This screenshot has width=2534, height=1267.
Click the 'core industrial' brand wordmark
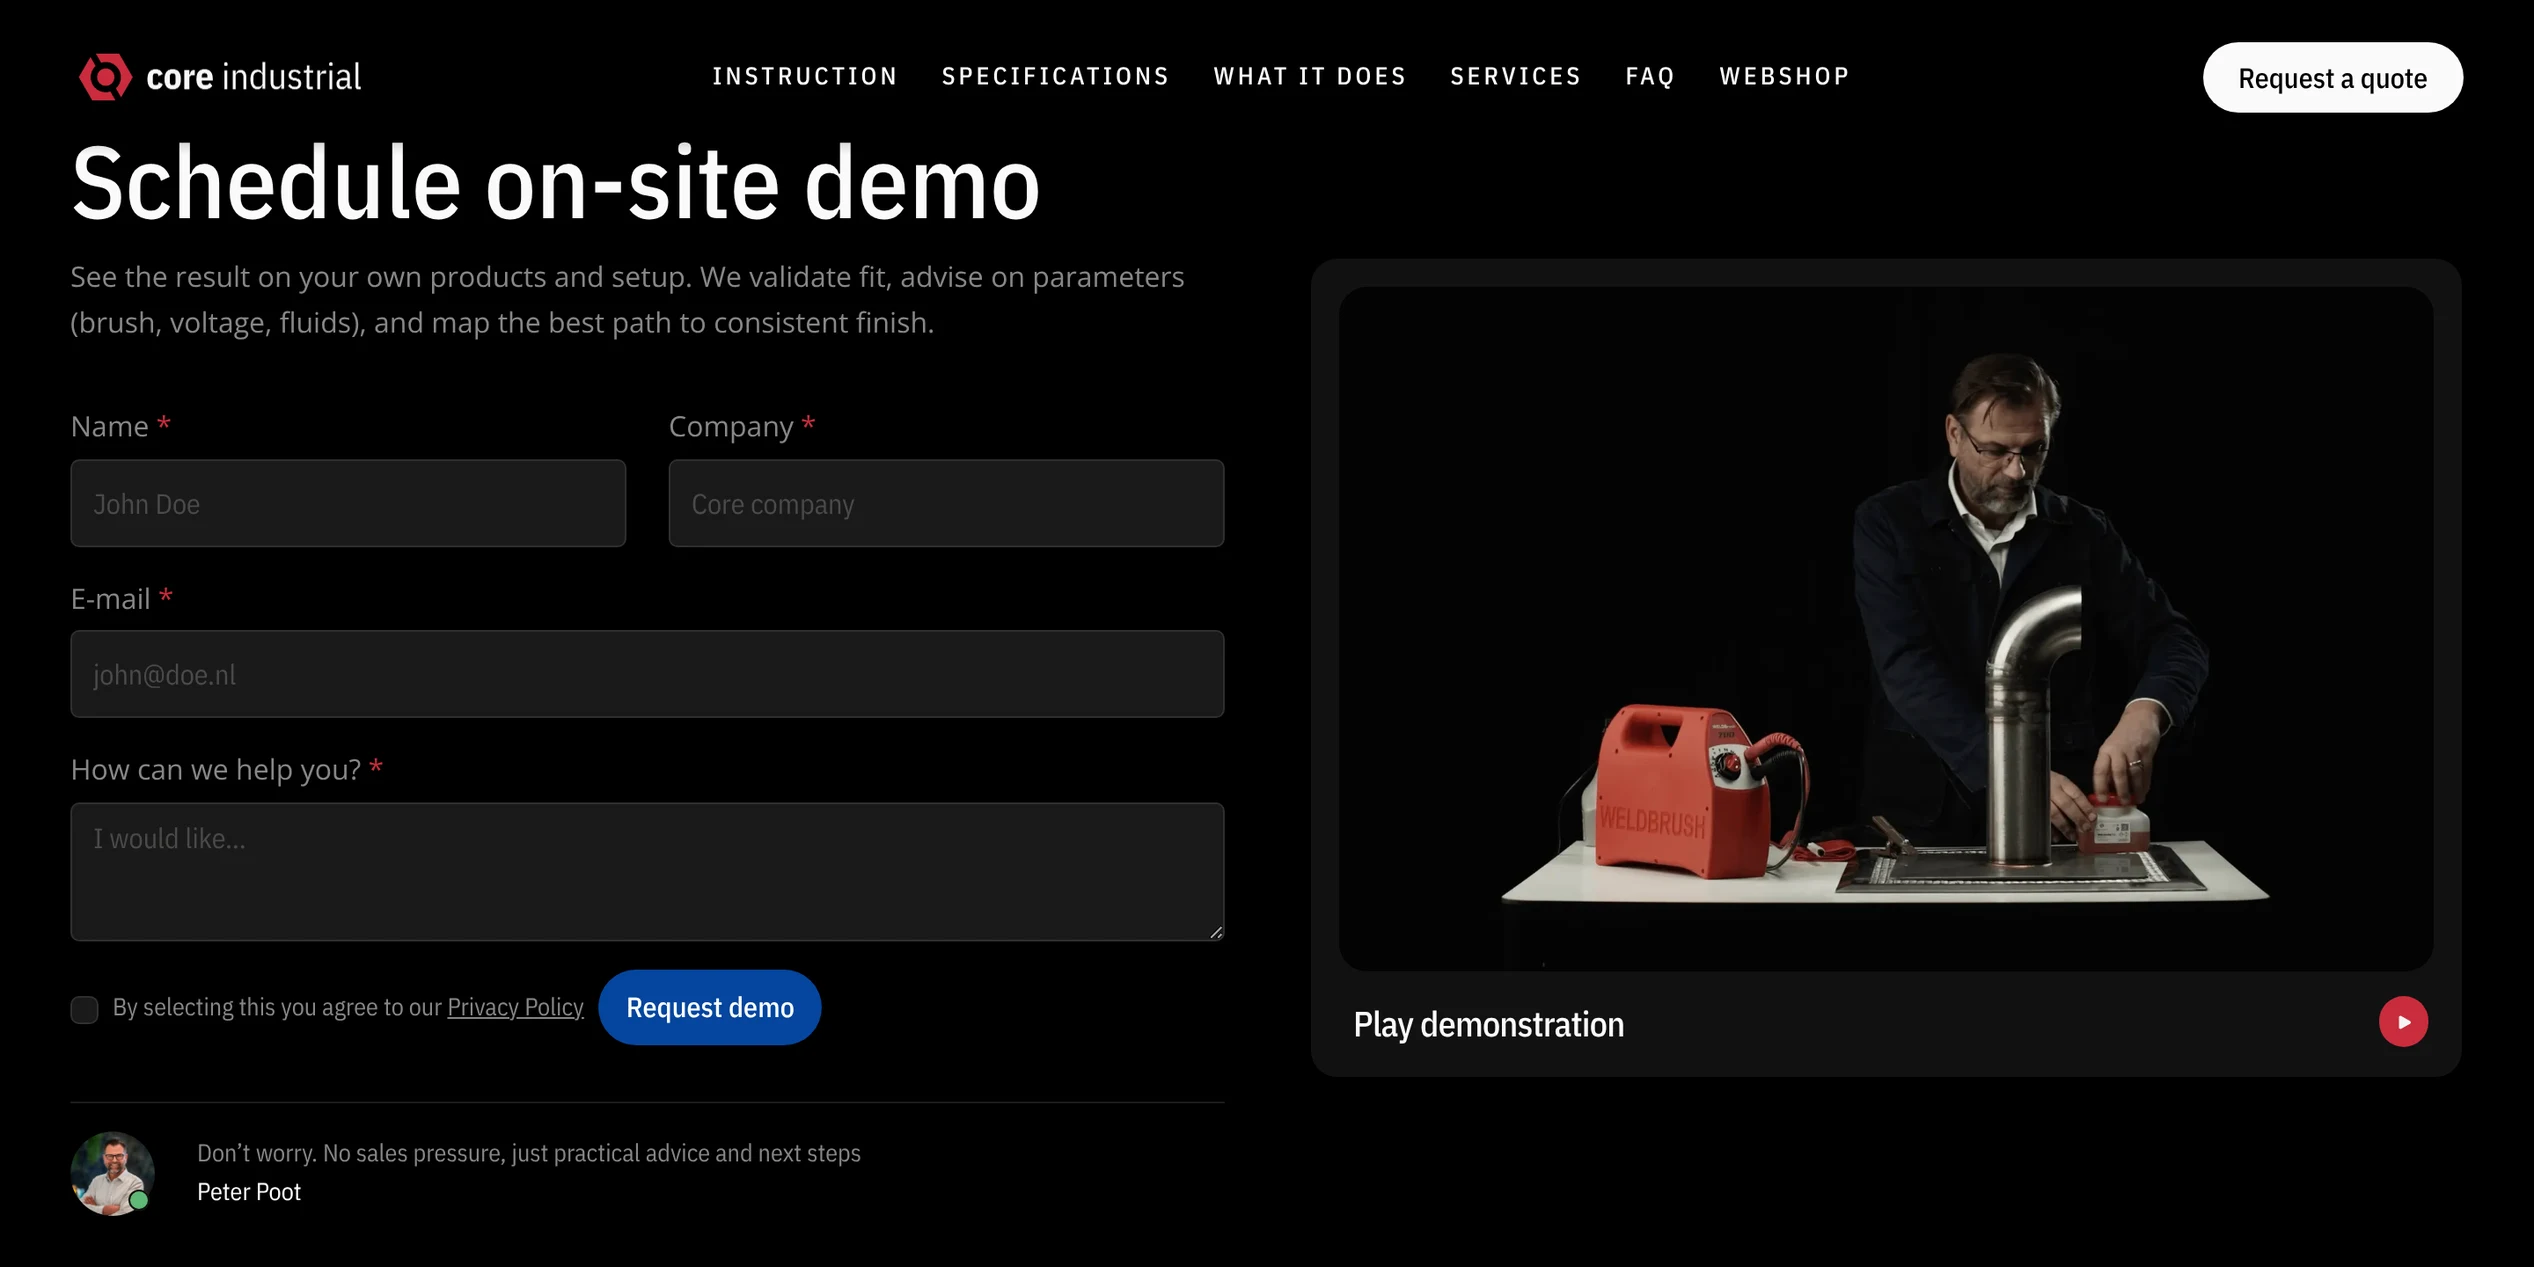[x=253, y=77]
